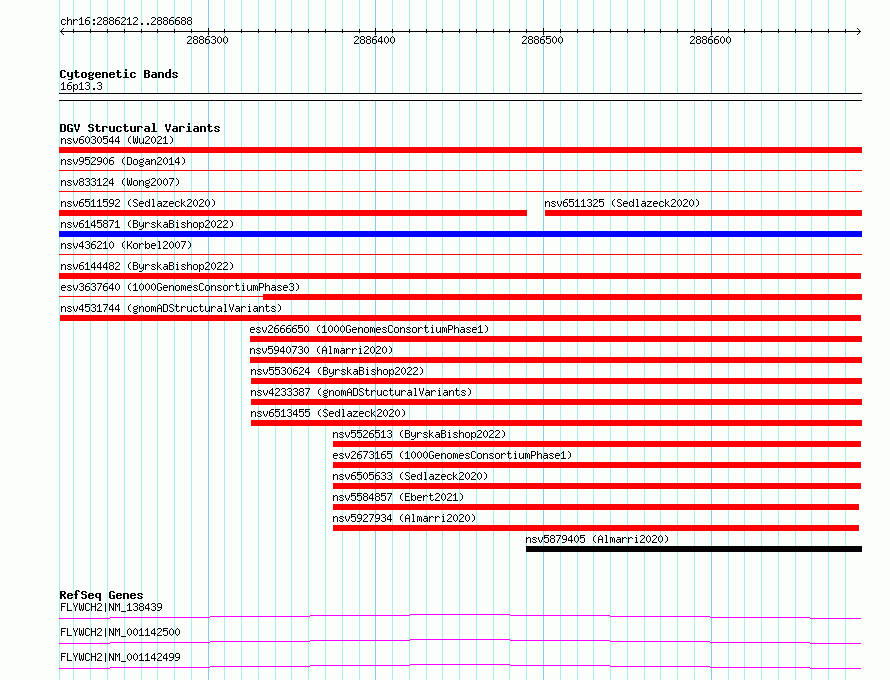
Task: Click the red bar under nsv5526513
Action: [597, 444]
